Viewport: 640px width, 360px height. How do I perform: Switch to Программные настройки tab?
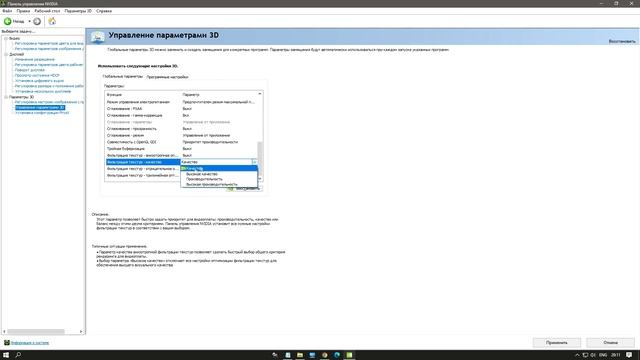tap(167, 77)
